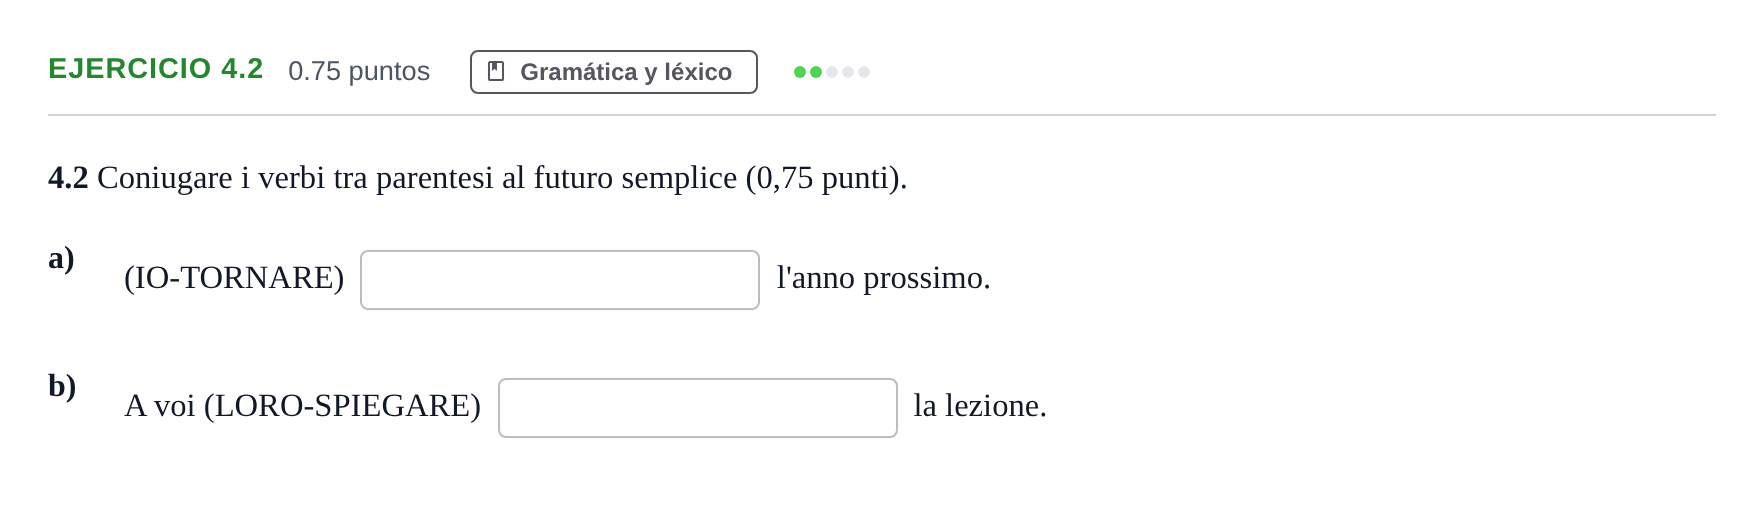
Task: Click the second green difficulty dot
Action: pos(816,72)
